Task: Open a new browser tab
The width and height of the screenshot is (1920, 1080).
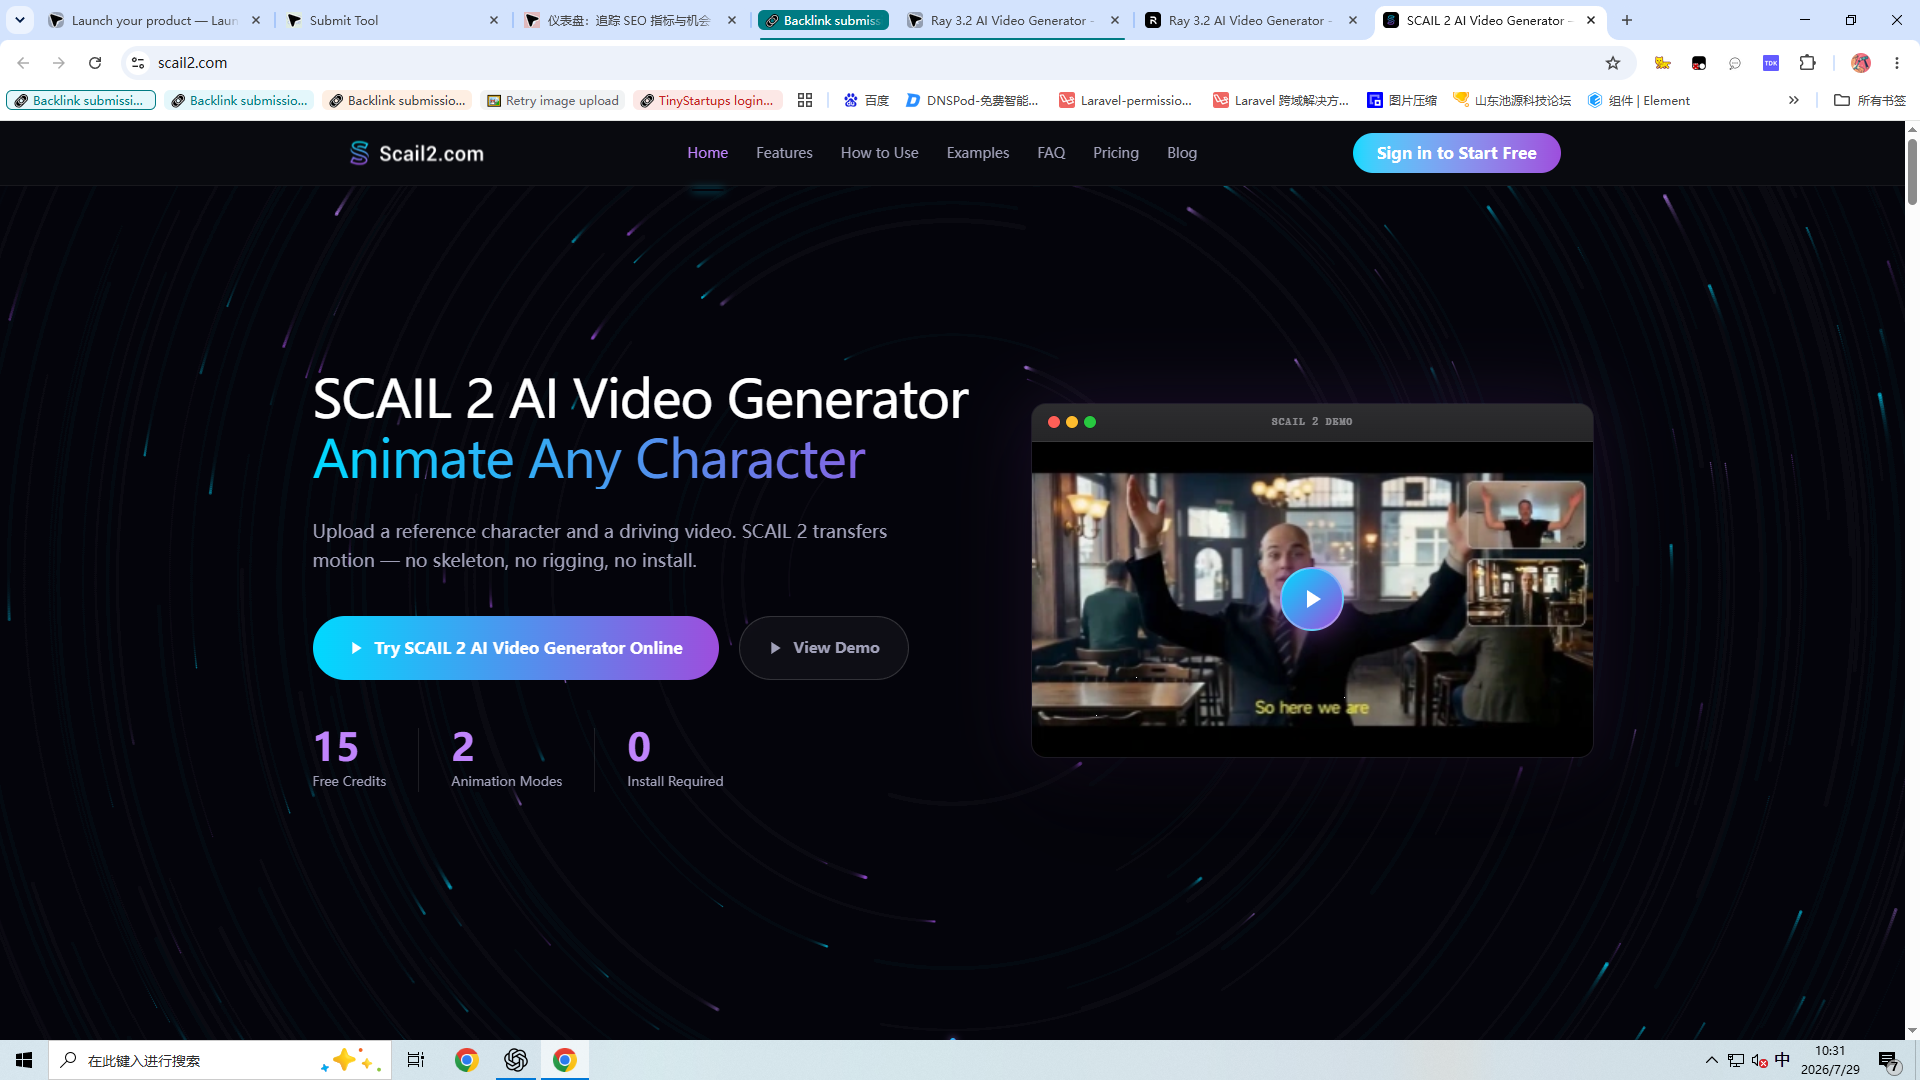Action: click(x=1627, y=20)
